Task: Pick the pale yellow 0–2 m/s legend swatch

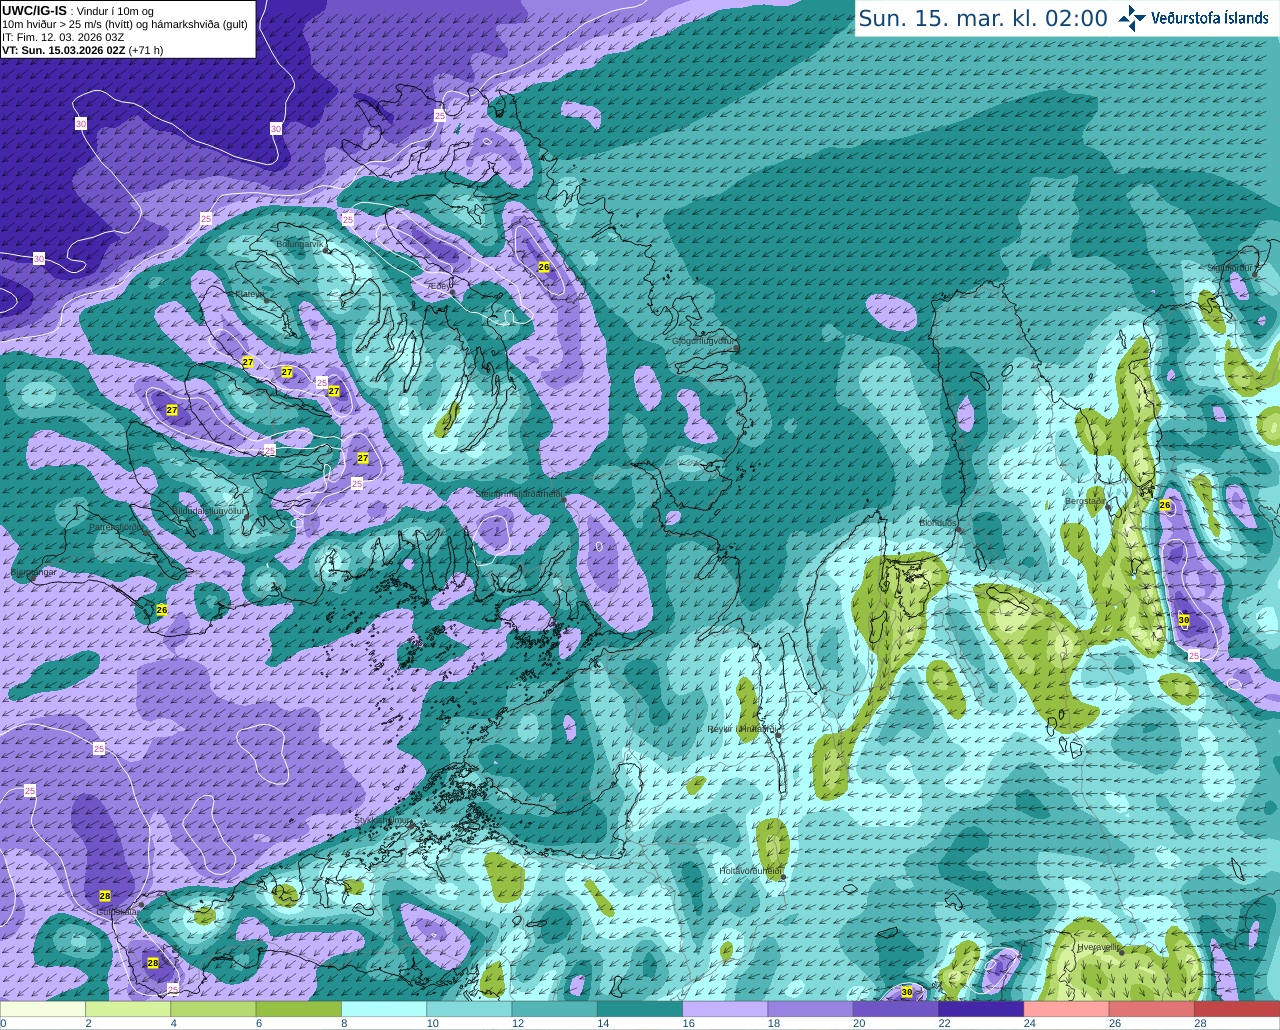Action: point(43,1009)
